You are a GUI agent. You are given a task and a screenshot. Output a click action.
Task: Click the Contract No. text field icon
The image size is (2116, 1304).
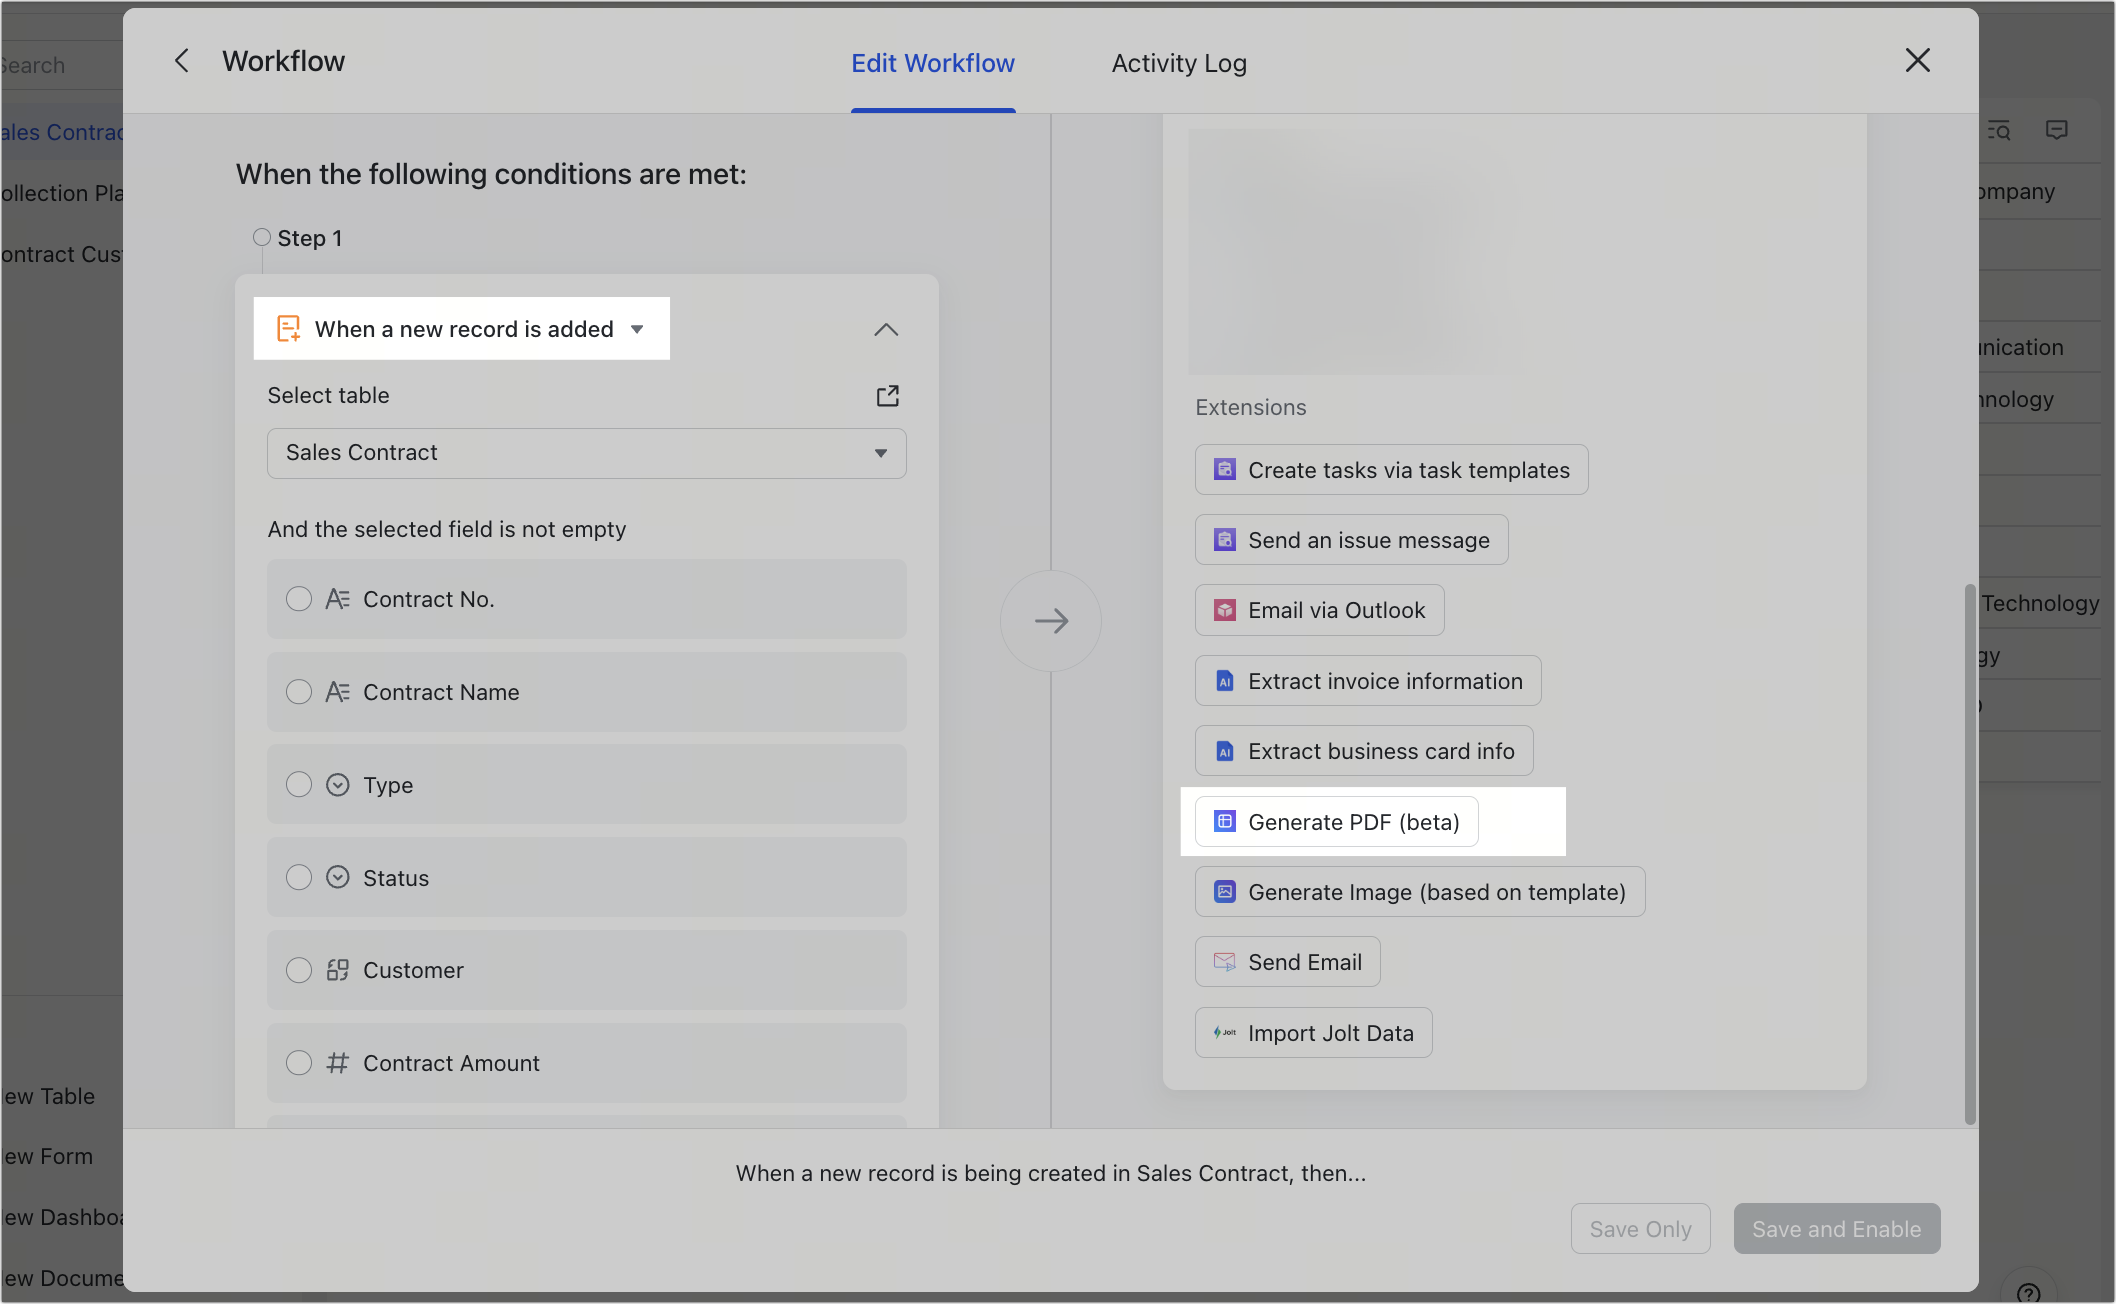coord(337,599)
